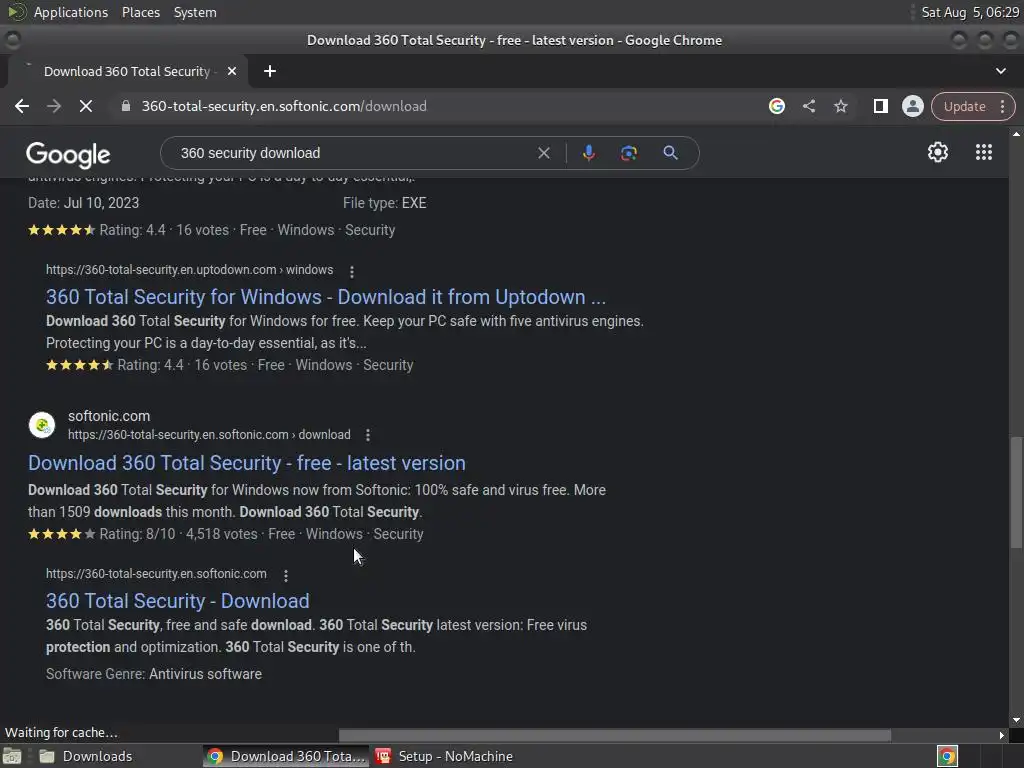The width and height of the screenshot is (1024, 768).
Task: Click the Sat Aug 5 clock
Action: pos(970,12)
